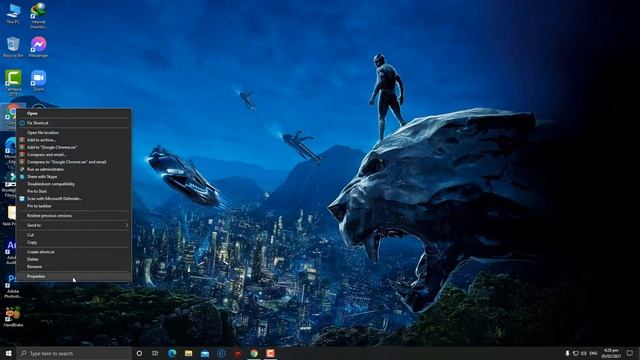This screenshot has width=640, height=360.
Task: Click the ENG language indicator
Action: 593,353
